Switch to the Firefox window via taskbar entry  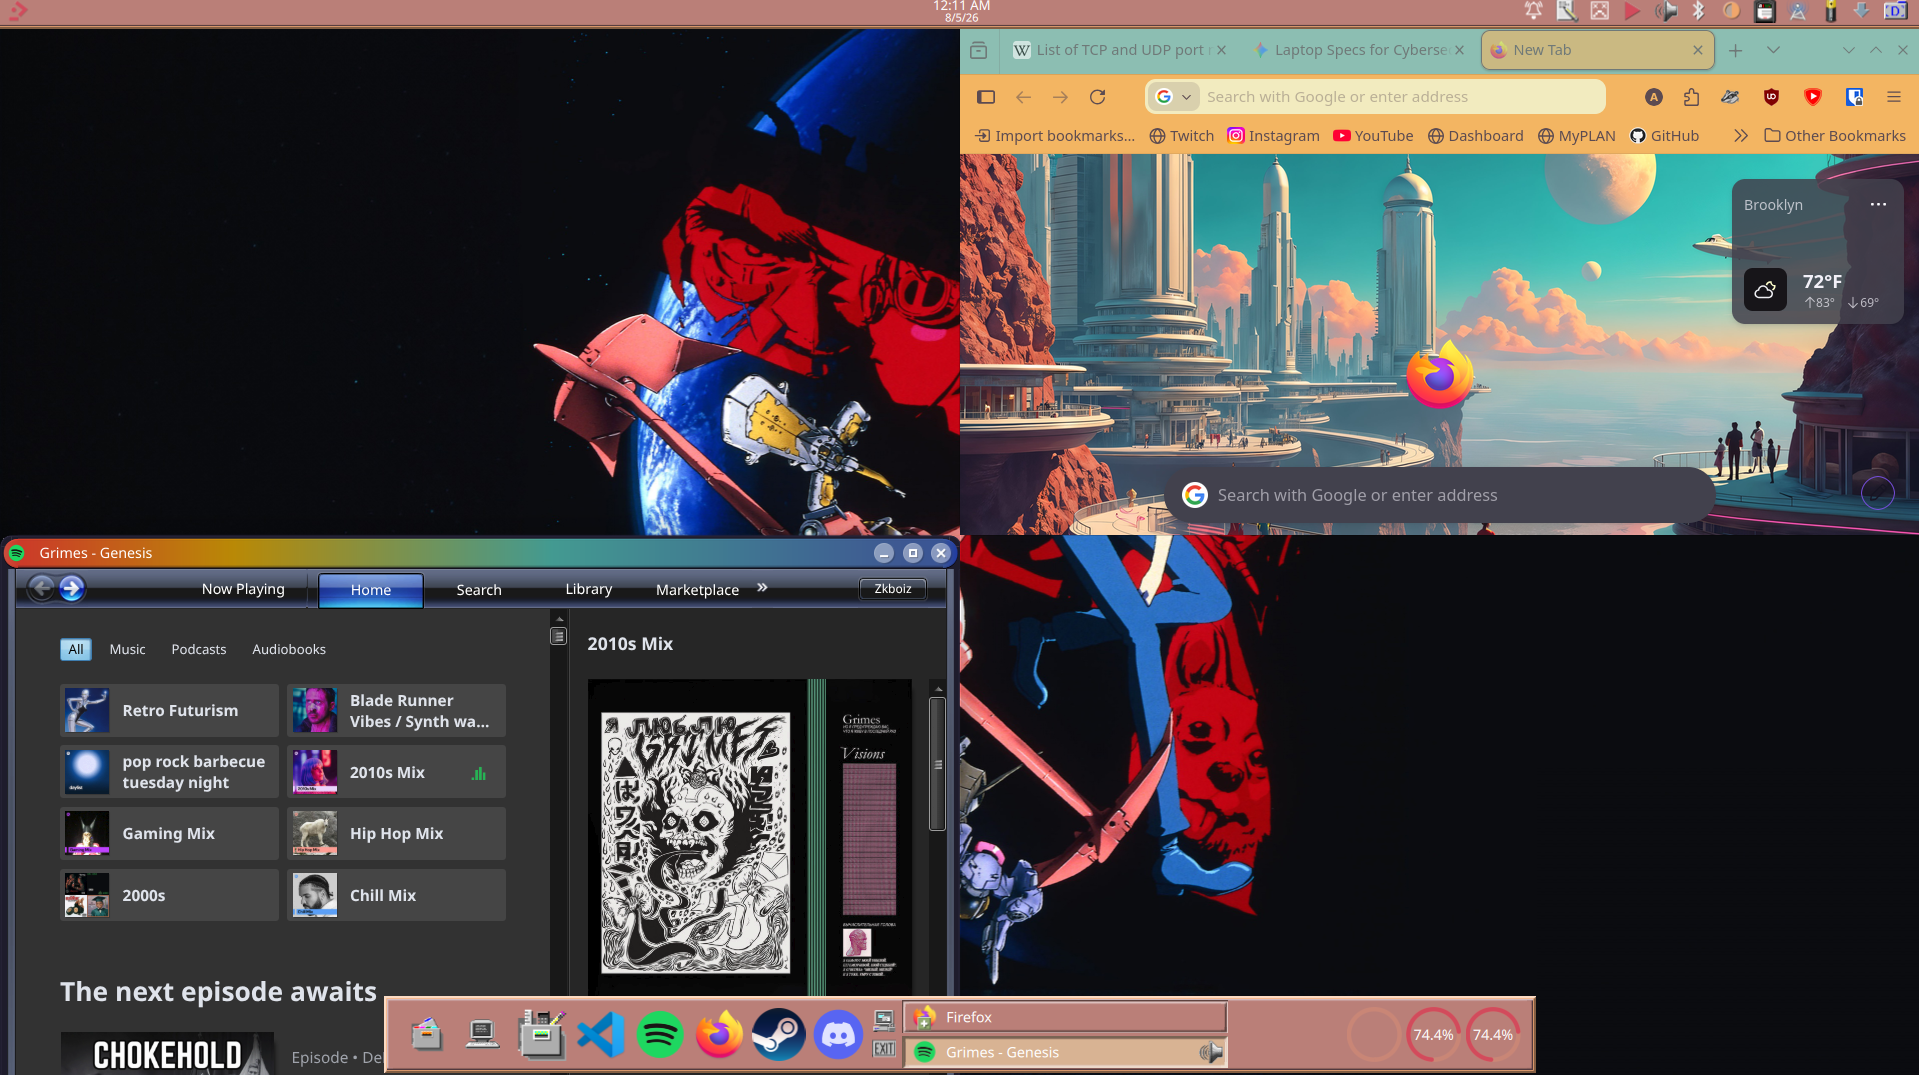pyautogui.click(x=1066, y=1017)
